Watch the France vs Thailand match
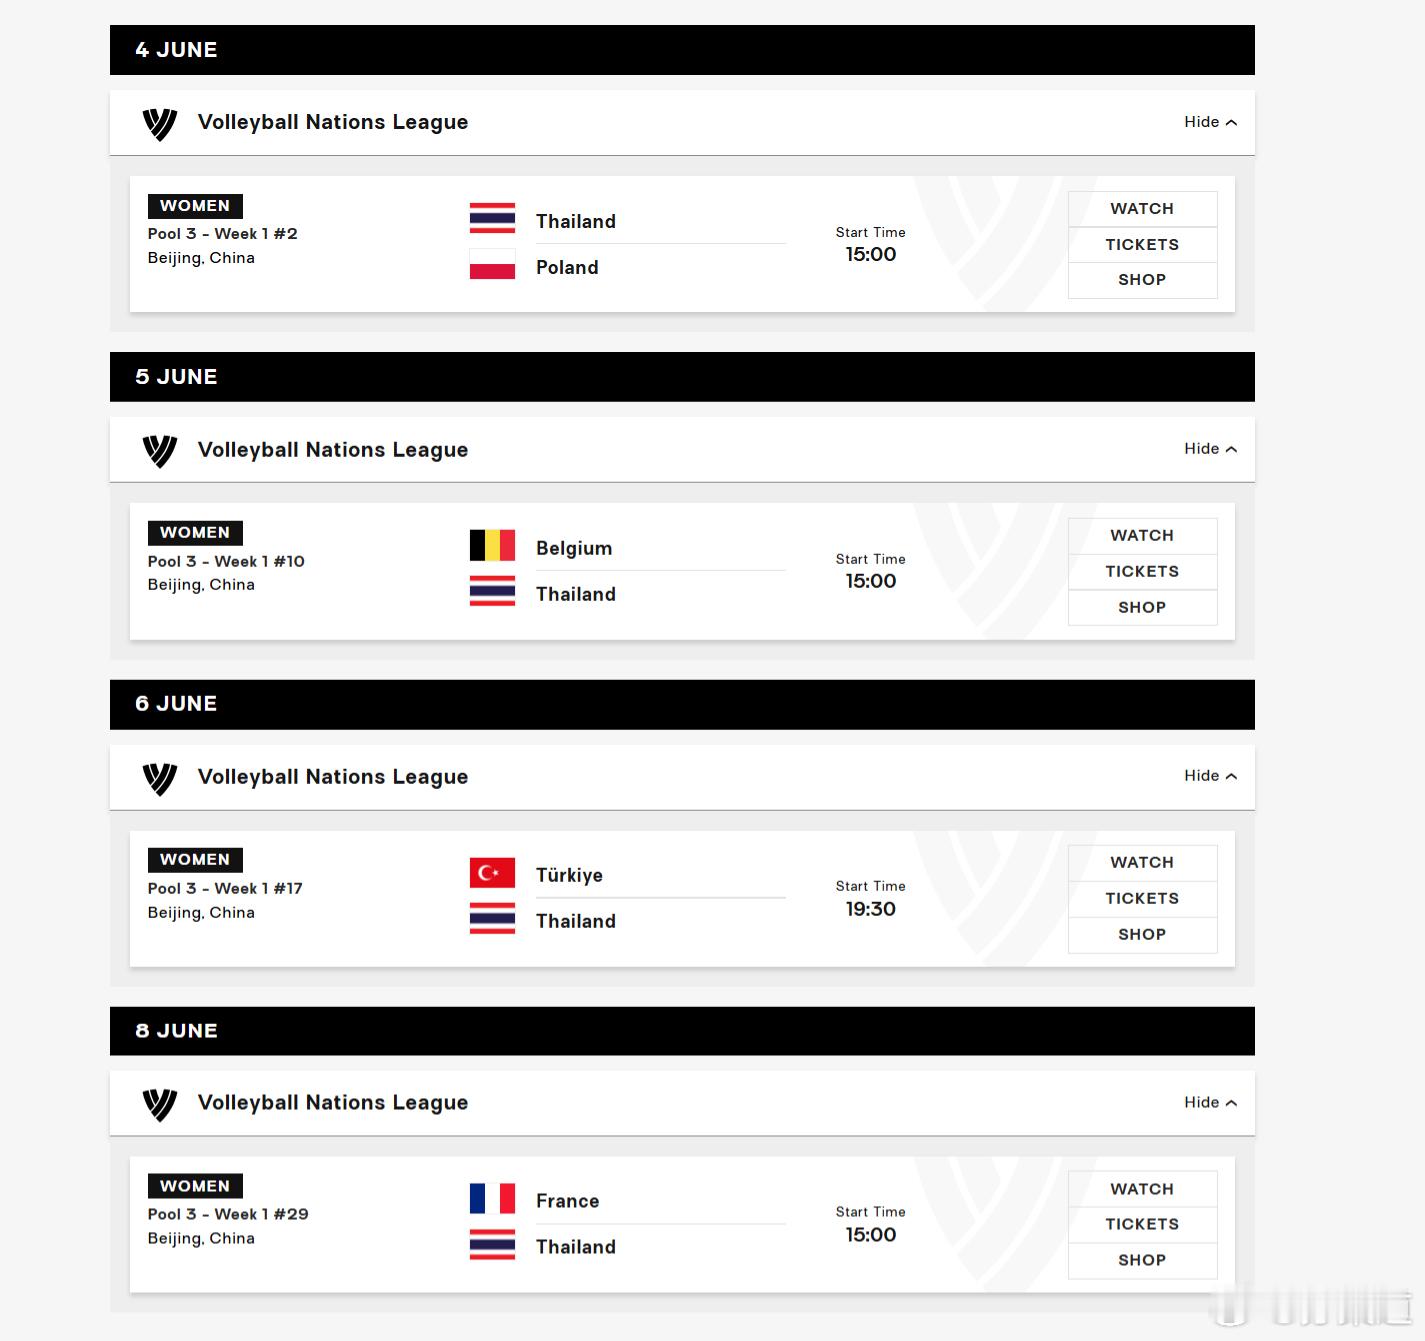 (1142, 1189)
